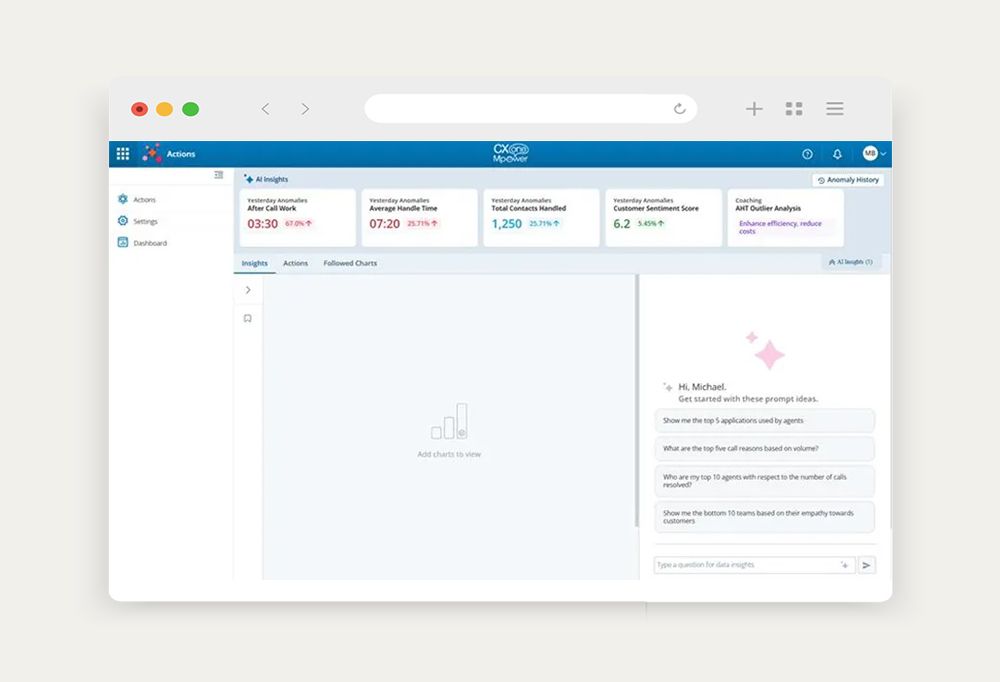Open the browser hamburger menu
The width and height of the screenshot is (1000, 682).
pos(835,109)
